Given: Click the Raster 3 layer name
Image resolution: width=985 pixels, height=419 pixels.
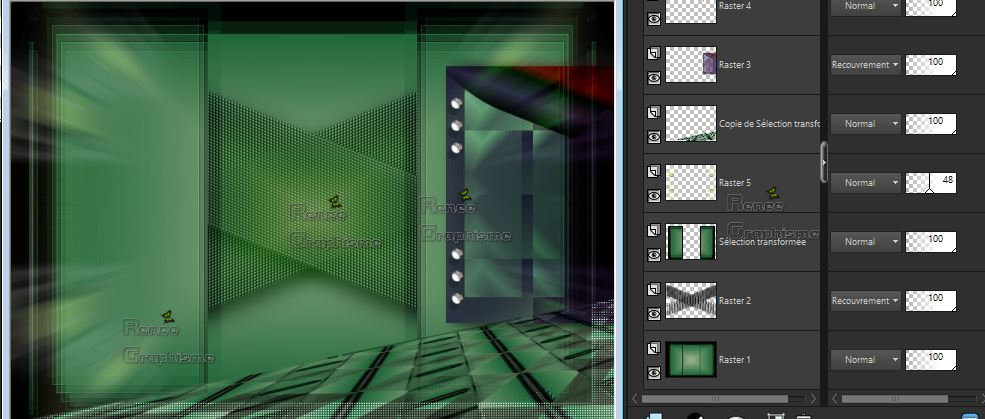Looking at the screenshot, I should pos(734,65).
